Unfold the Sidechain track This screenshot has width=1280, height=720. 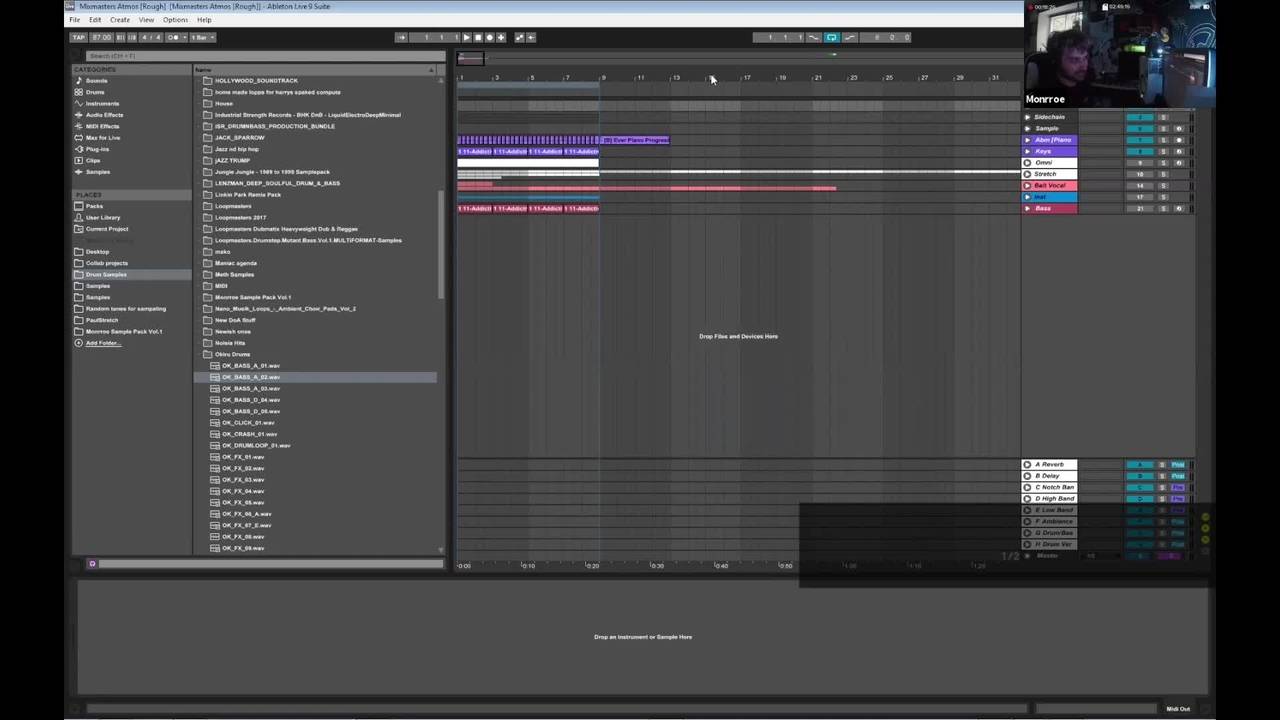click(x=1027, y=117)
